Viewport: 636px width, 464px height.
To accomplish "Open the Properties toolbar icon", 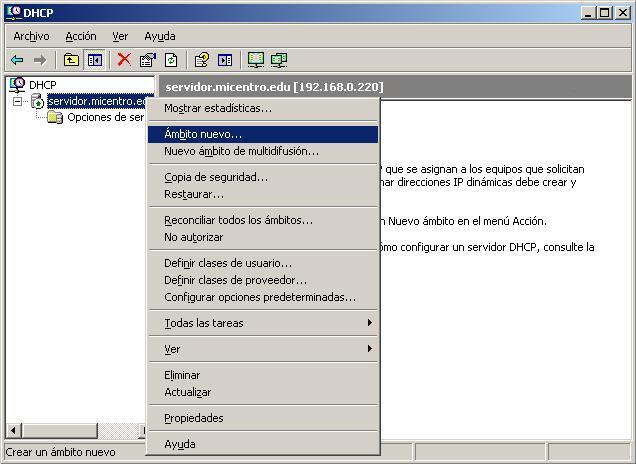I will tap(148, 60).
